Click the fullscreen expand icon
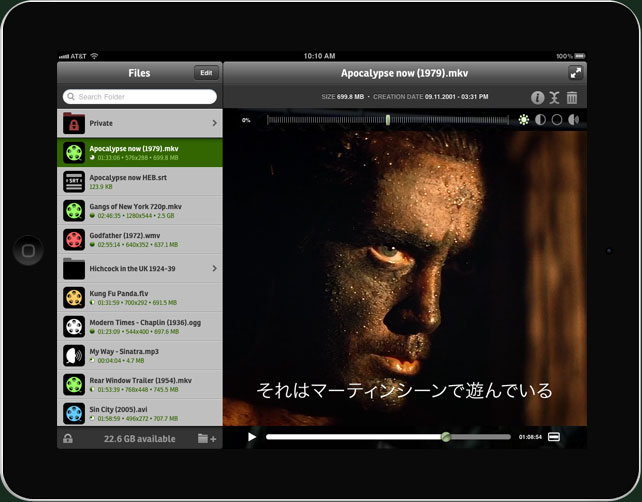 coord(575,73)
